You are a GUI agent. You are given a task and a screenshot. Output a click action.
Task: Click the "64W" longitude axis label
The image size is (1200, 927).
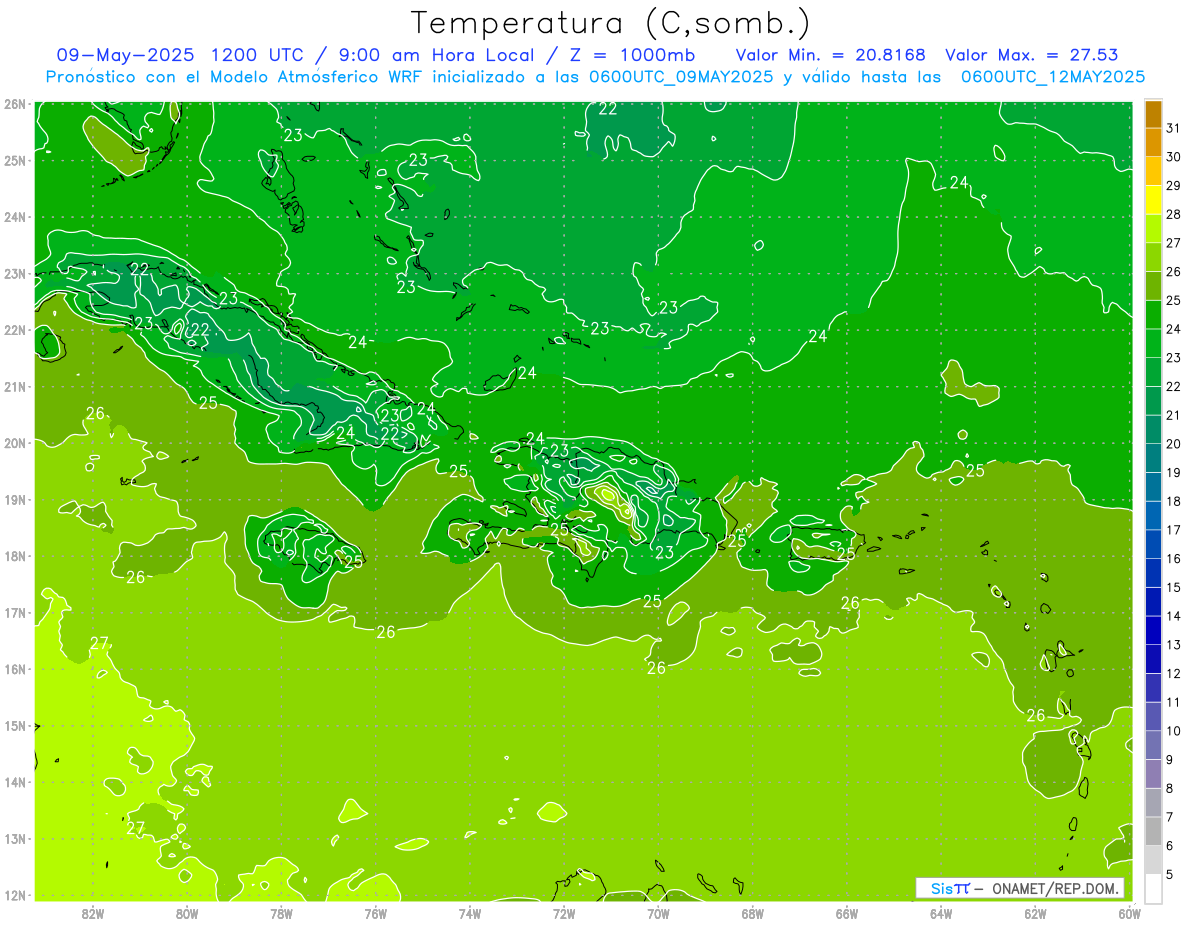[x=941, y=913]
